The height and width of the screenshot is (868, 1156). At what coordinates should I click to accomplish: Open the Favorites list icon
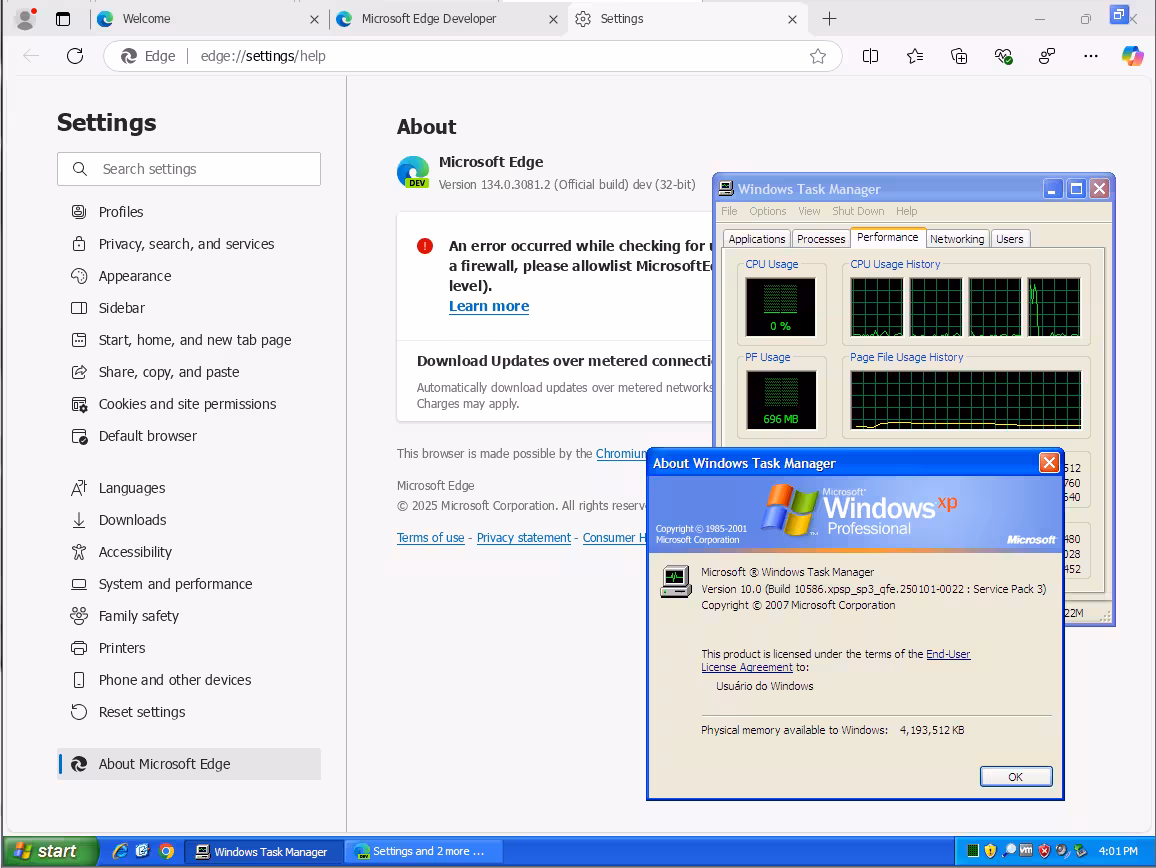tap(915, 56)
